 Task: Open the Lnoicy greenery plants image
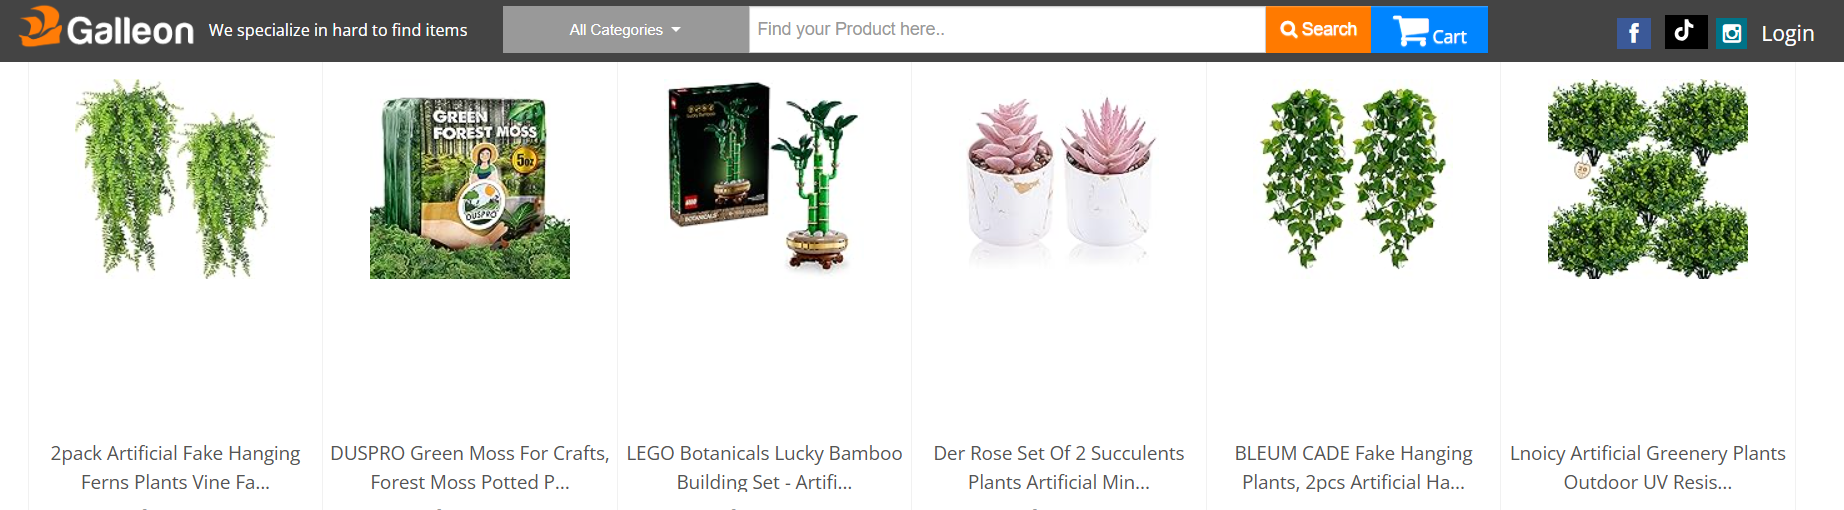click(x=1648, y=179)
